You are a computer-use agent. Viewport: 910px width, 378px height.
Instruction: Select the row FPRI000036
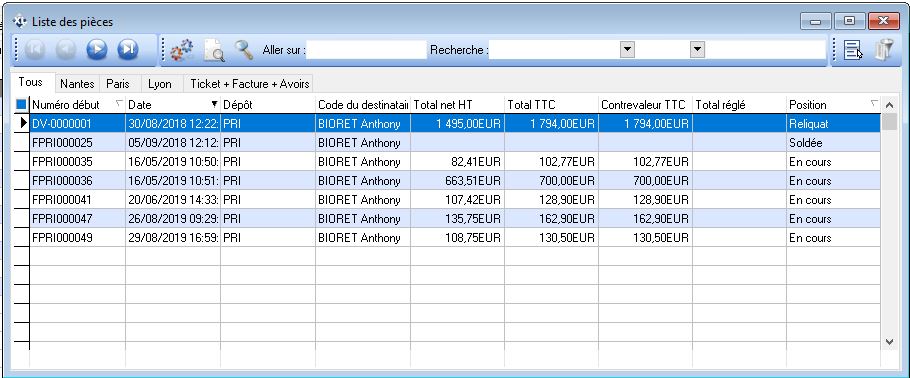pyautogui.click(x=455, y=181)
